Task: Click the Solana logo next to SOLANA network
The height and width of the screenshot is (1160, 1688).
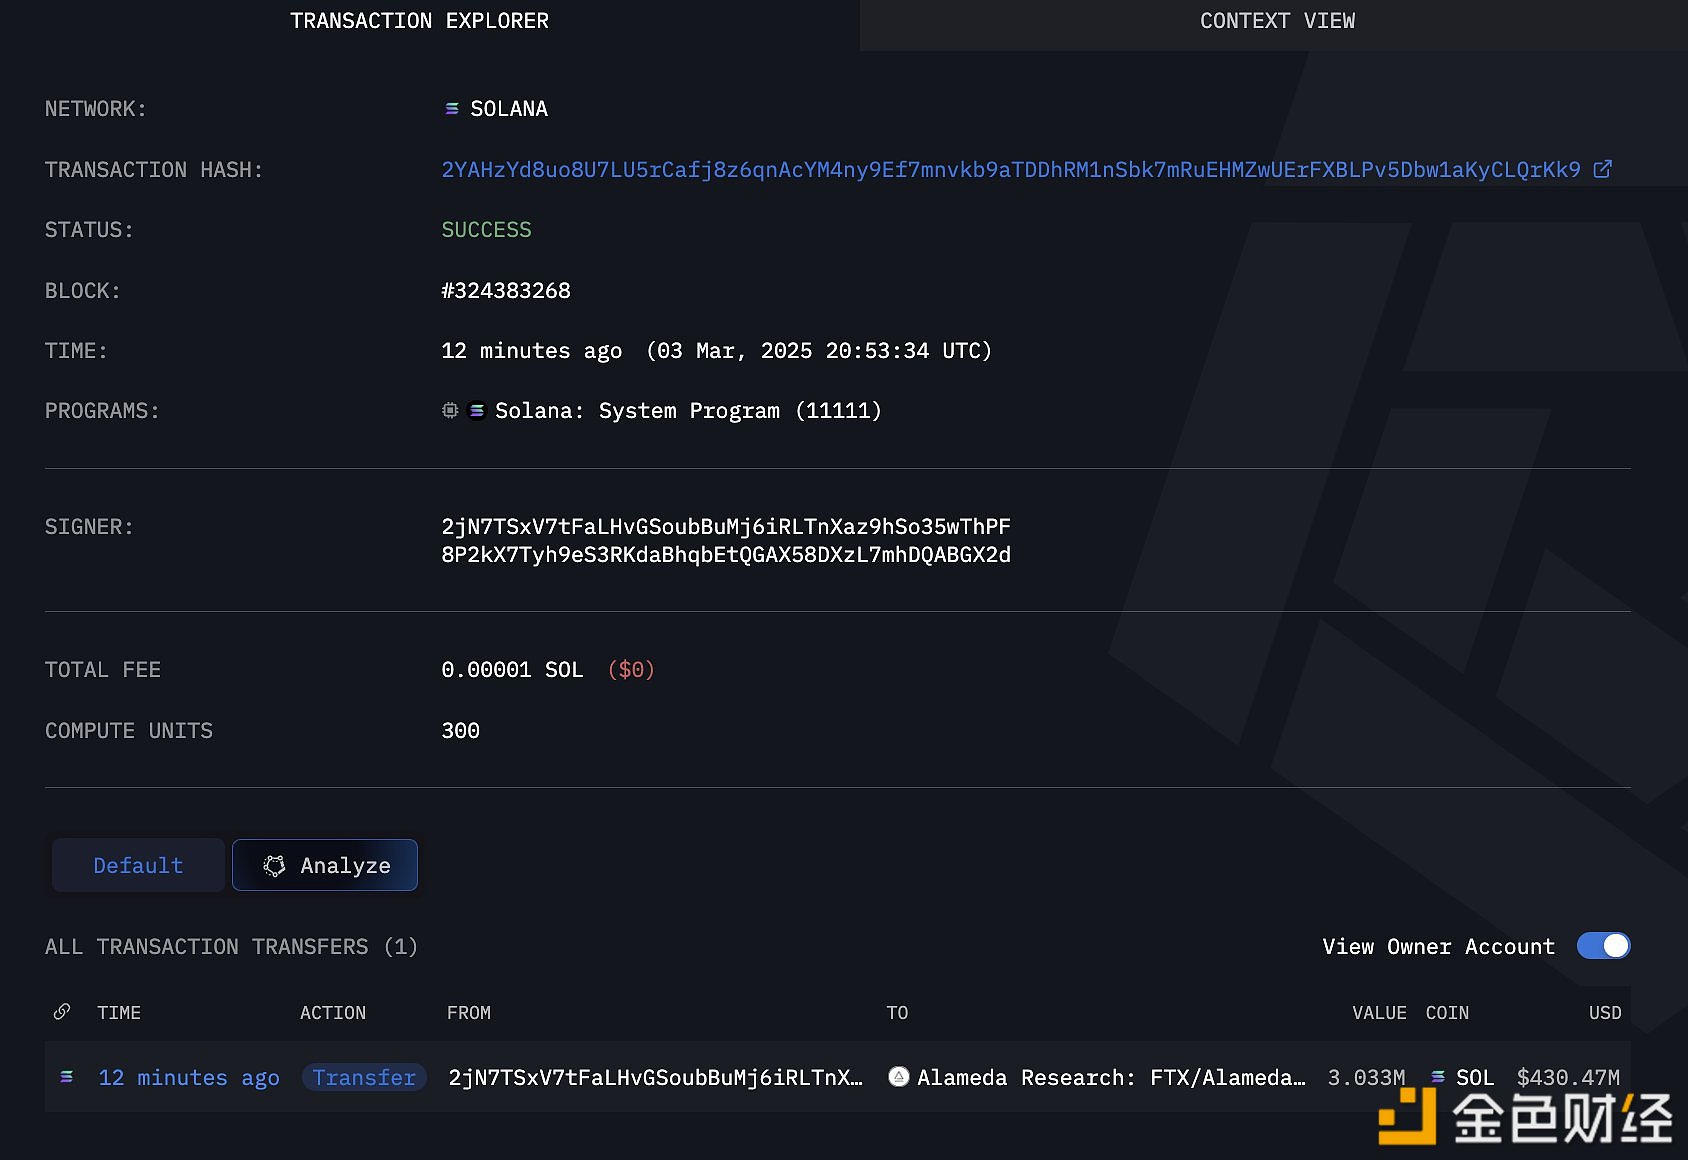Action: (x=452, y=108)
